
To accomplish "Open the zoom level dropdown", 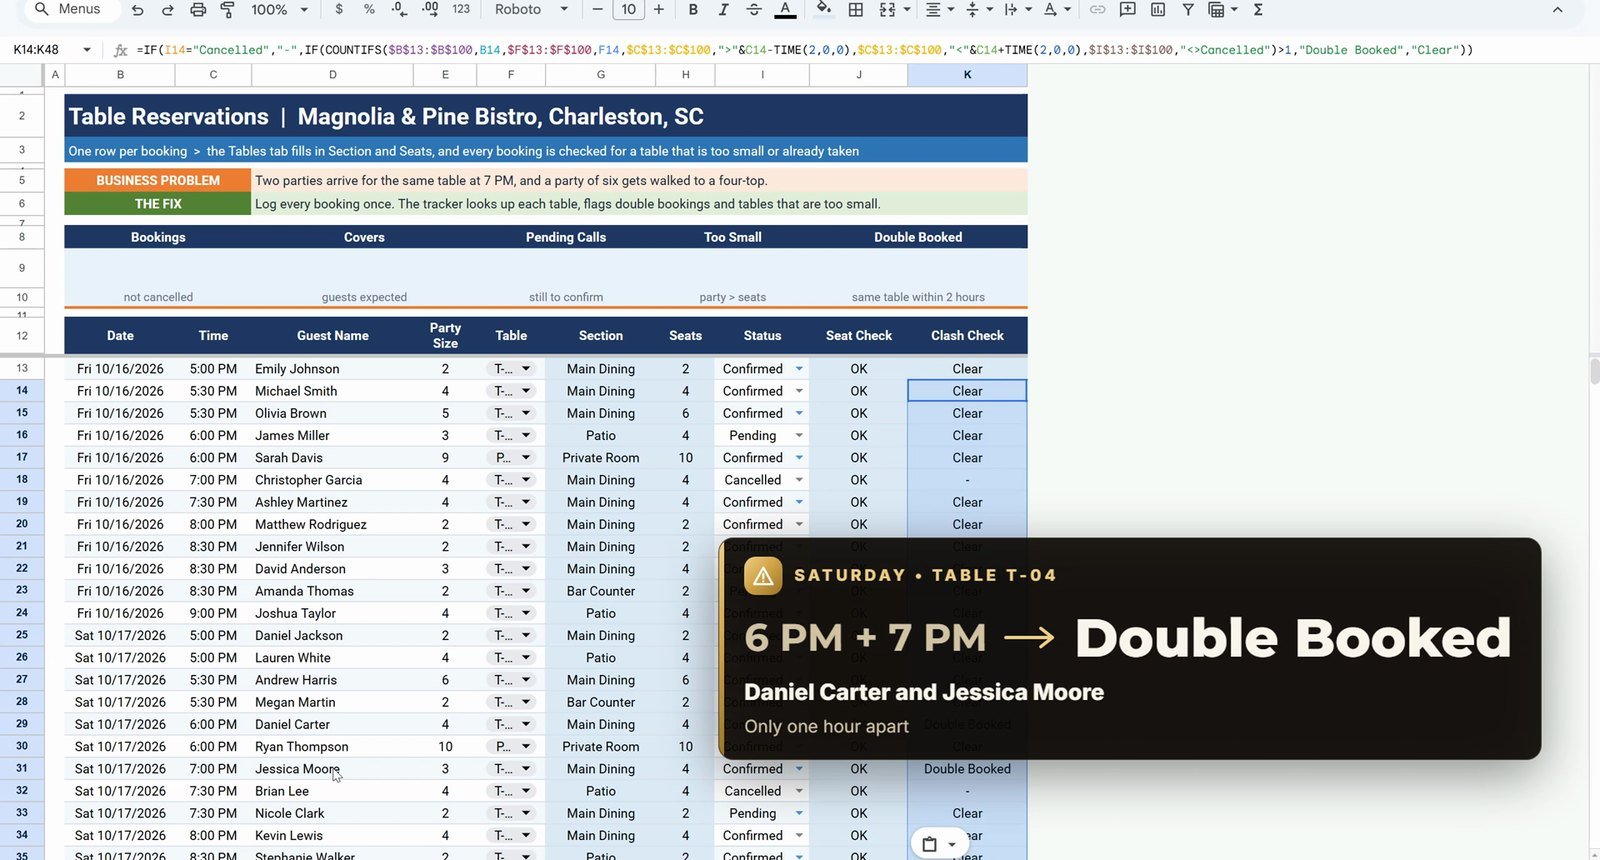I will click(x=279, y=10).
